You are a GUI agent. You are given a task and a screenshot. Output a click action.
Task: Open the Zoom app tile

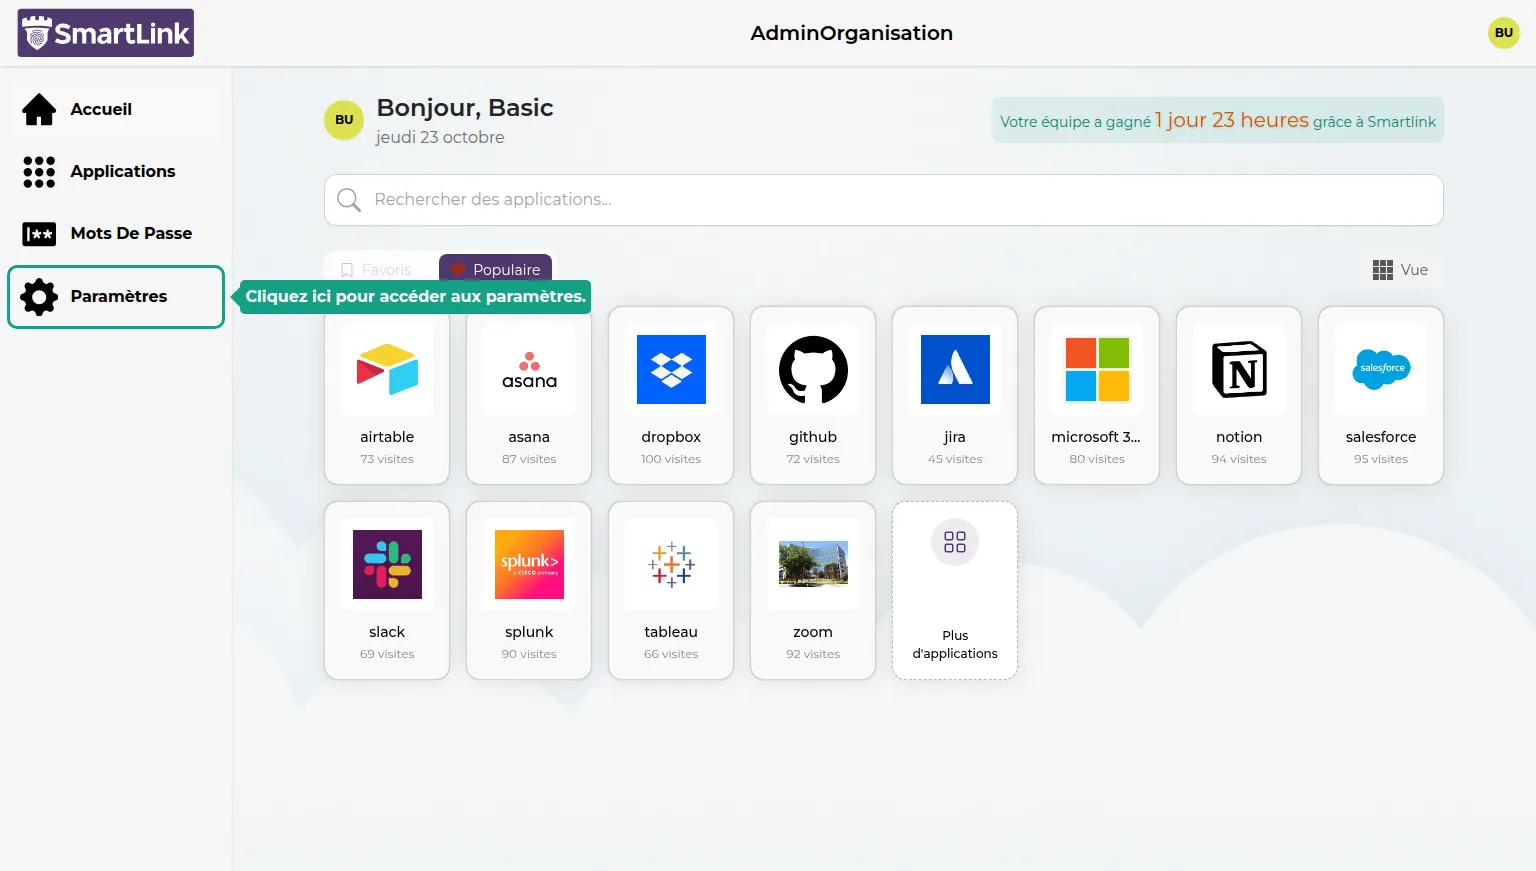tap(813, 590)
